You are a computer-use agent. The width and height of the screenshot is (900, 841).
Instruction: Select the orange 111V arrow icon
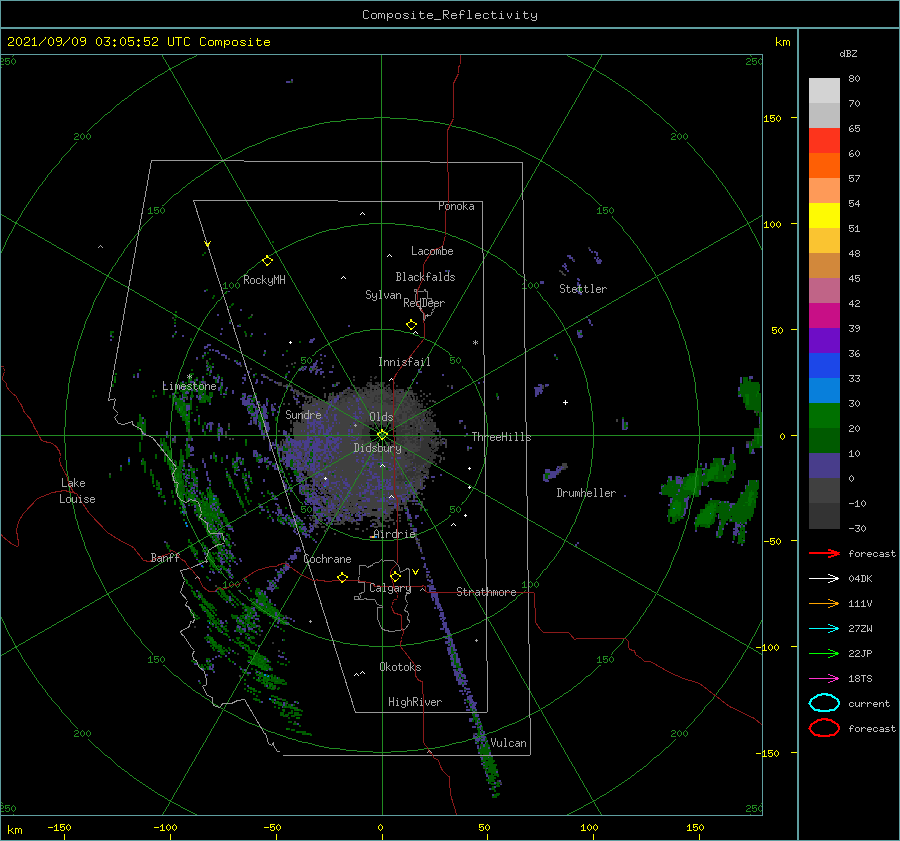click(824, 603)
